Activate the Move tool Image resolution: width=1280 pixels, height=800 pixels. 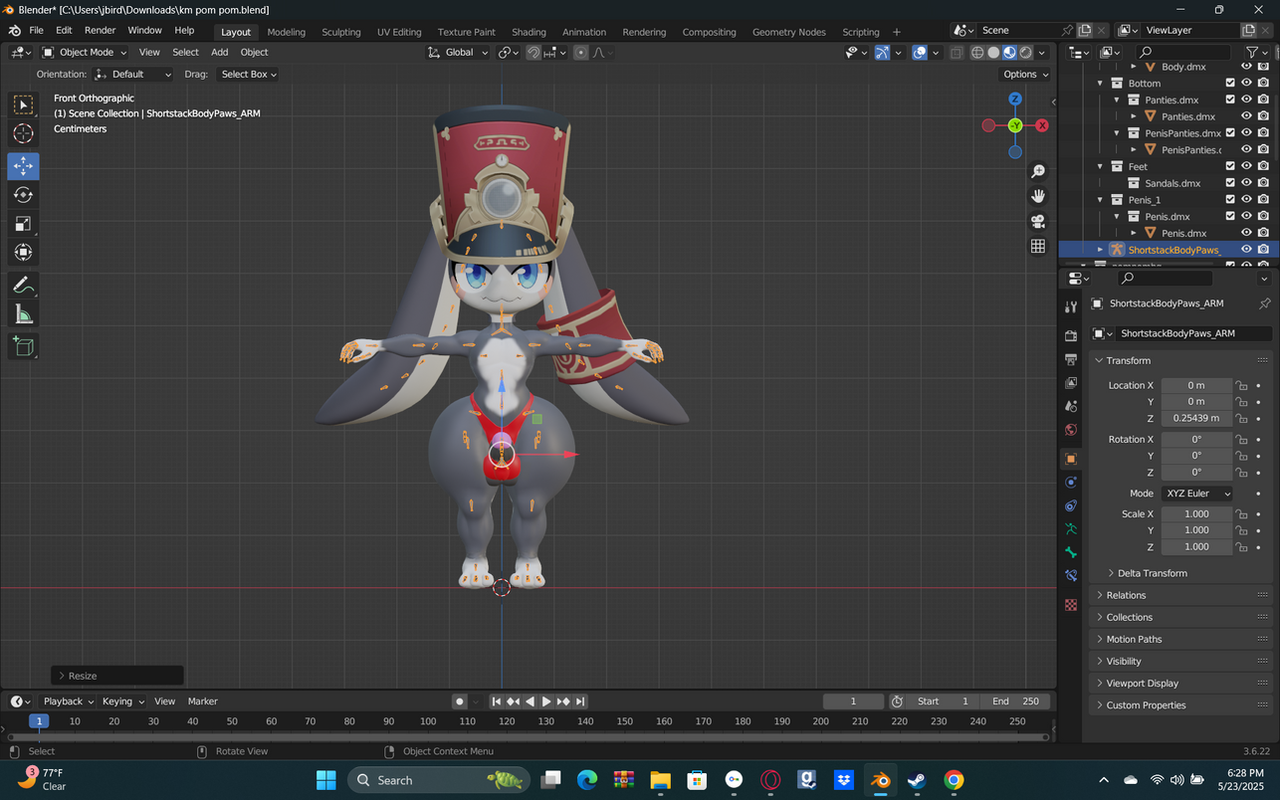tap(24, 166)
